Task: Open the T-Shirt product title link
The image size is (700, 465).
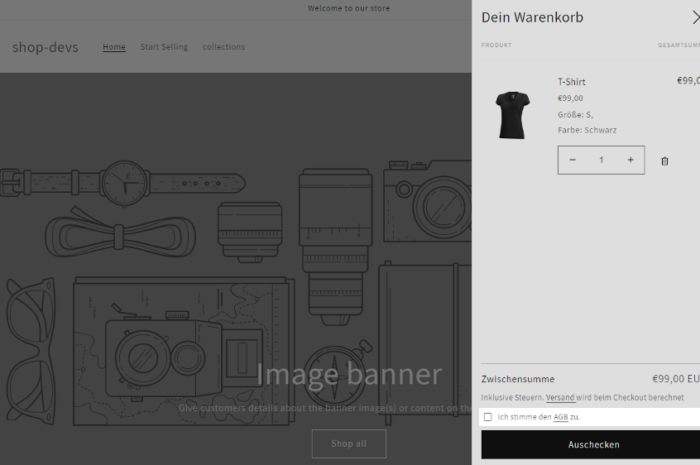Action: tap(571, 82)
